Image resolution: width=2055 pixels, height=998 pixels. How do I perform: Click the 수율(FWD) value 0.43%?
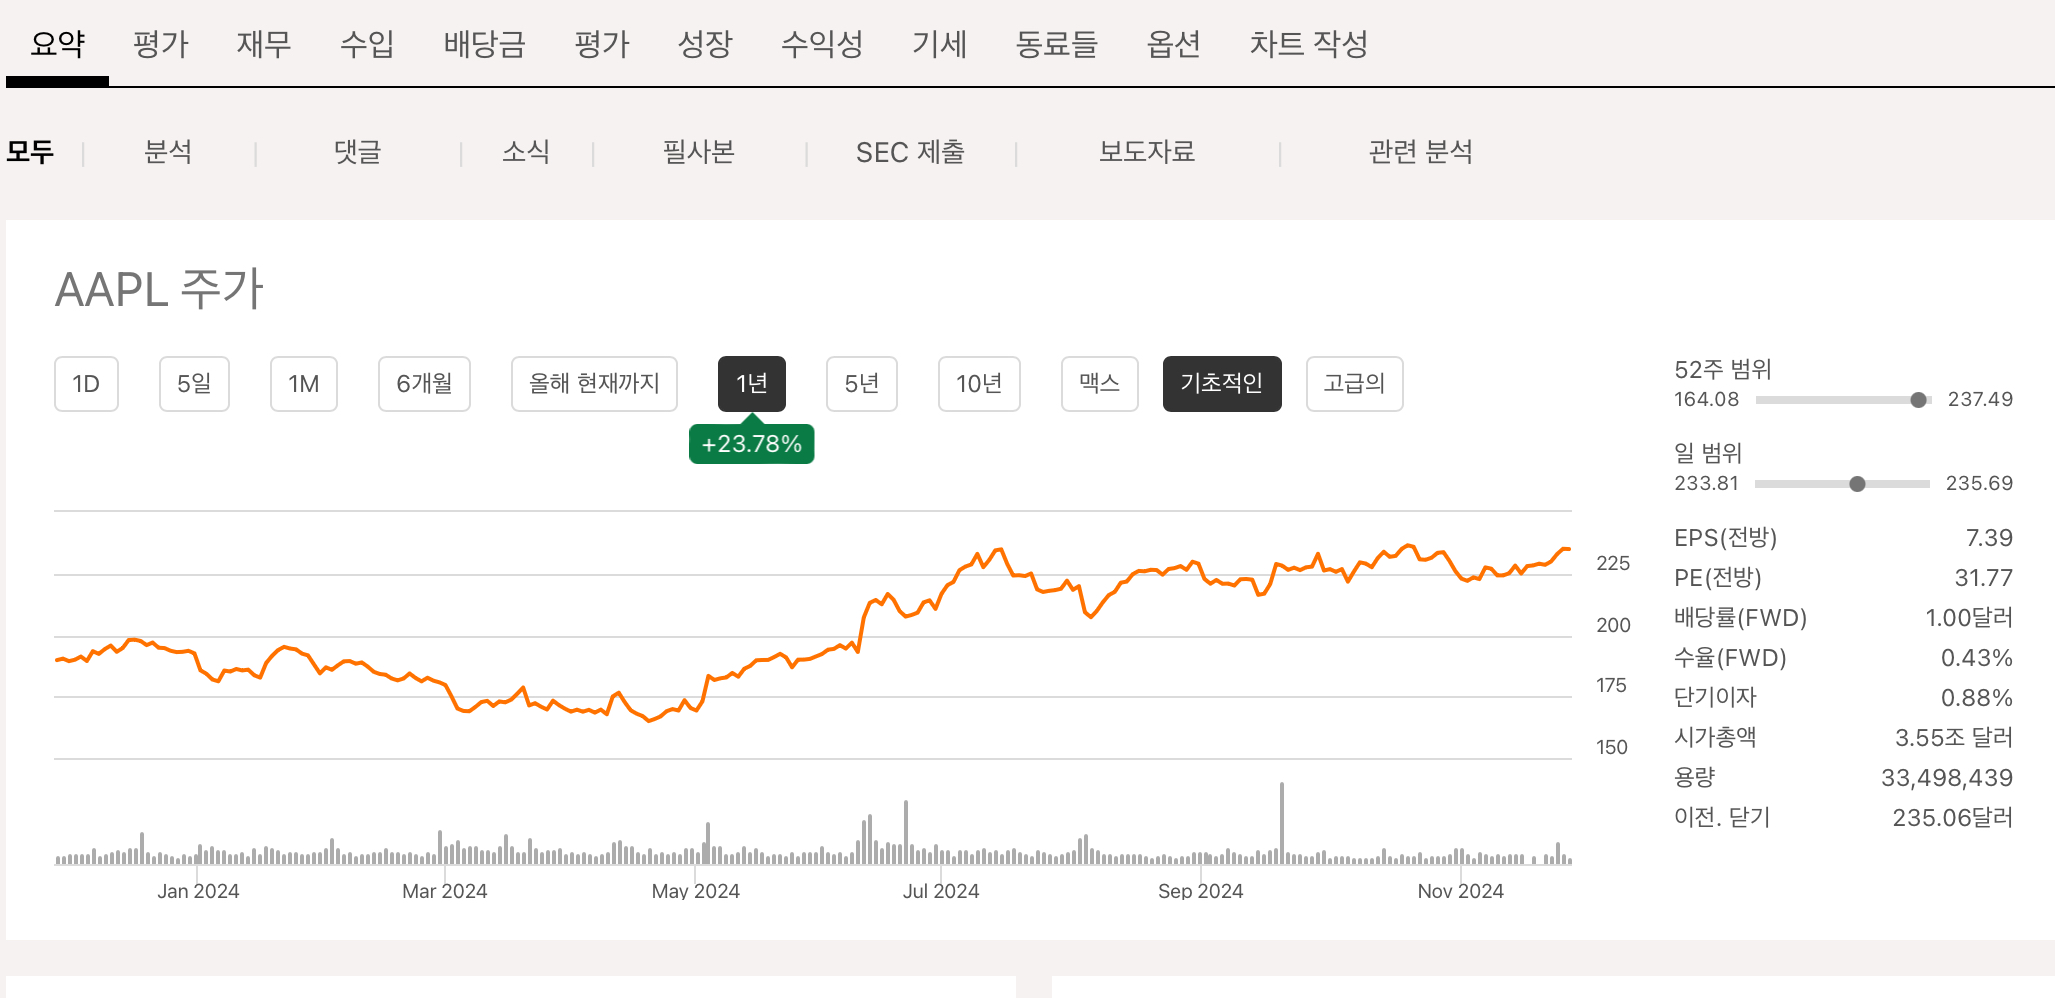(x=1977, y=658)
